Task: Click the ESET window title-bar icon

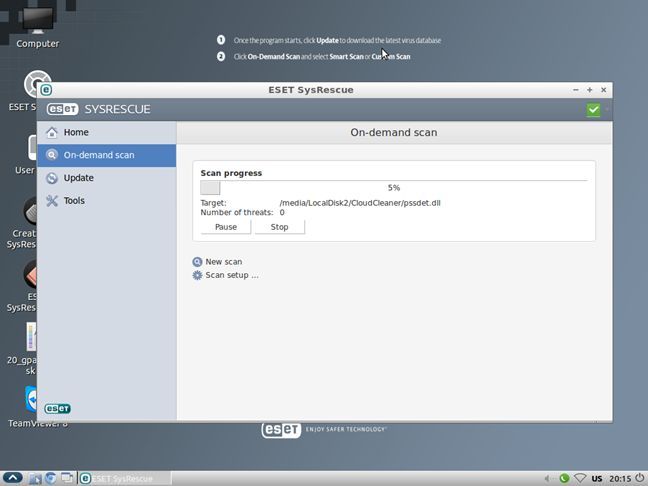Action: 46,90
